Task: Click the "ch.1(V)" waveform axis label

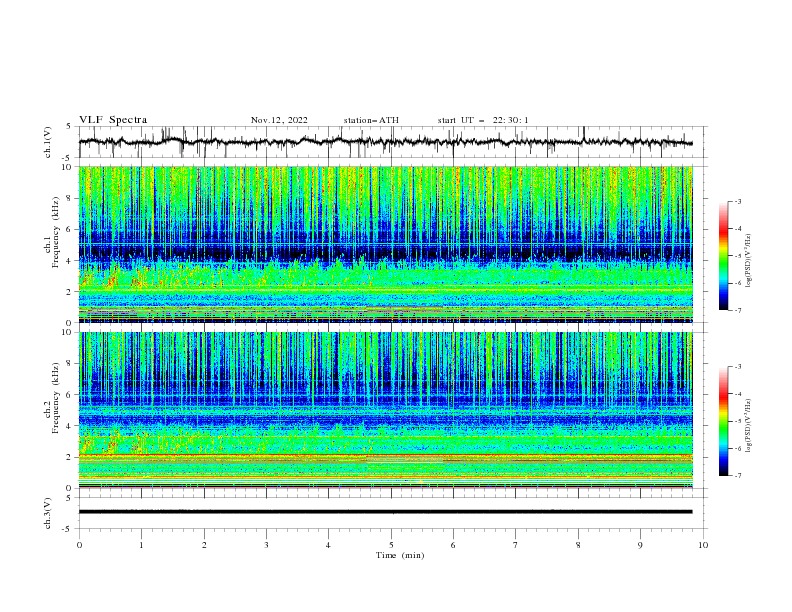Action: (48, 142)
